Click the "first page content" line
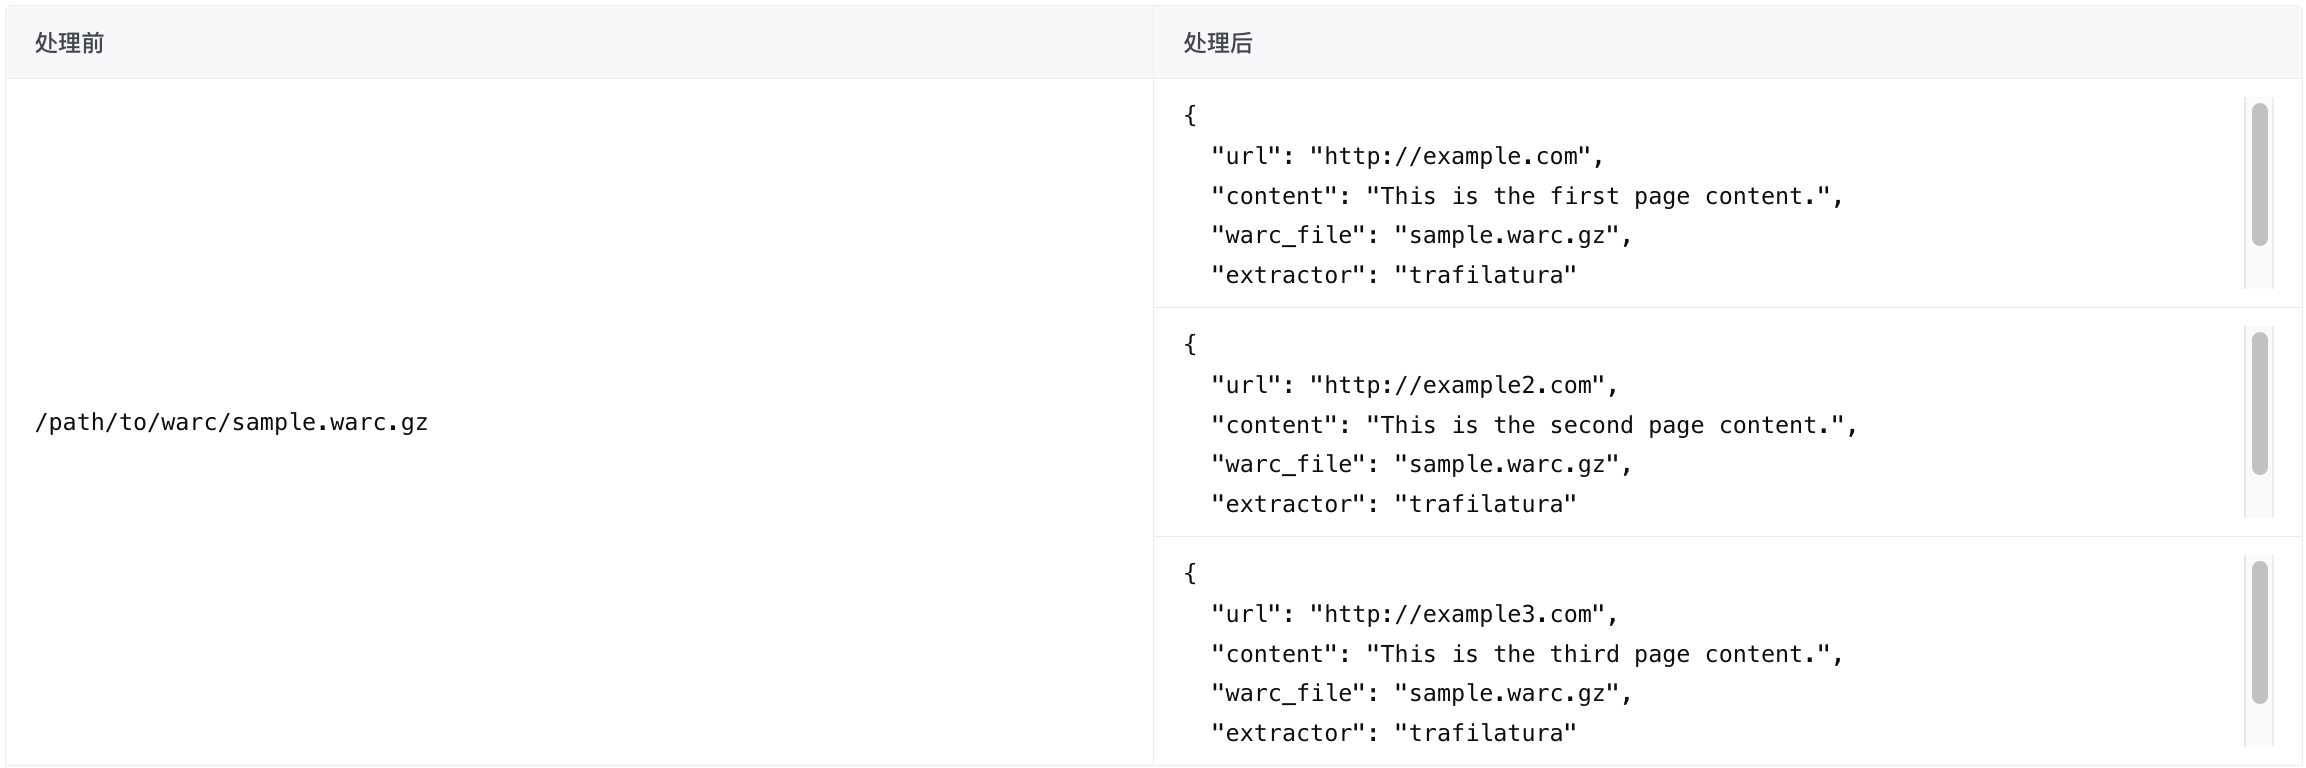This screenshot has width=2306, height=768. pos(1527,196)
